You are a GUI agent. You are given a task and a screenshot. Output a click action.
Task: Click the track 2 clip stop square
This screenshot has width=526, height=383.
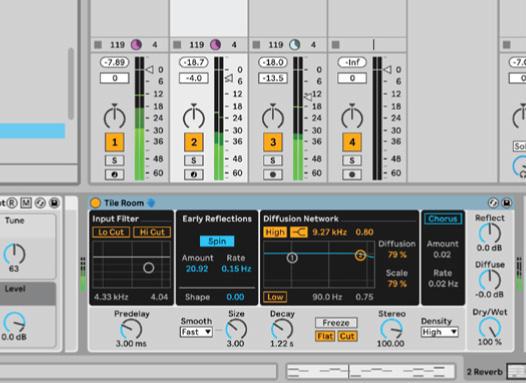177,45
